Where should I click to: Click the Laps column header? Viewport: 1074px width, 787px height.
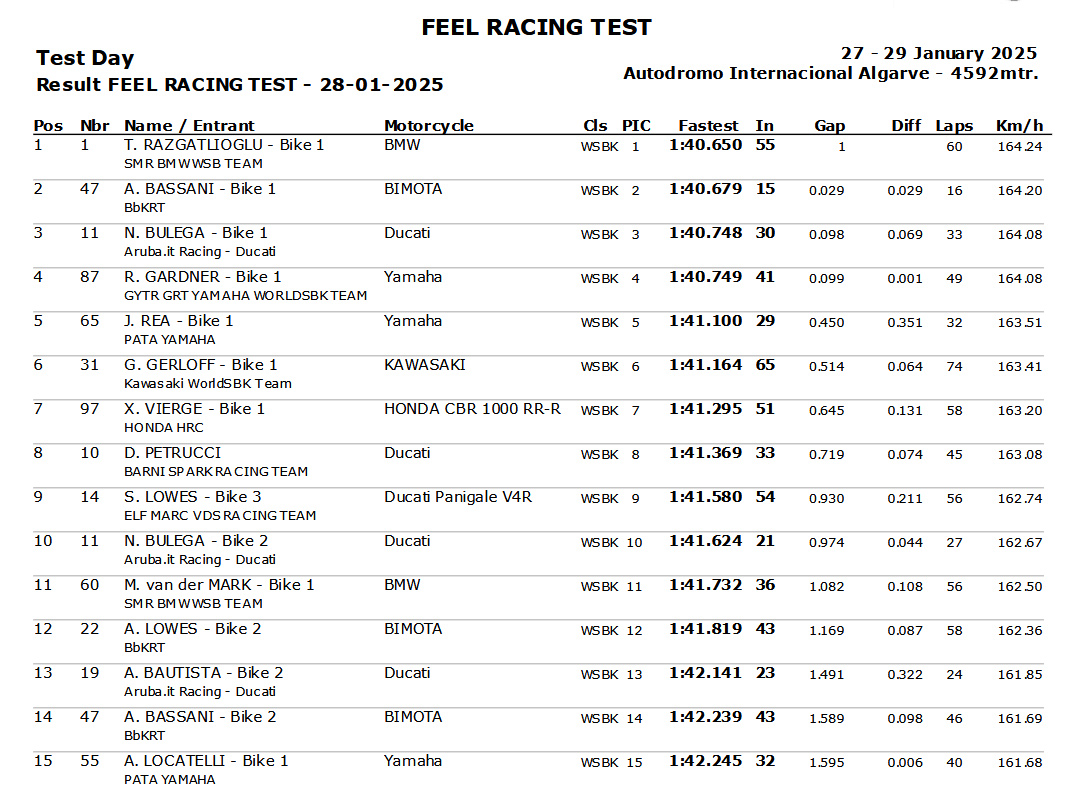click(x=954, y=125)
